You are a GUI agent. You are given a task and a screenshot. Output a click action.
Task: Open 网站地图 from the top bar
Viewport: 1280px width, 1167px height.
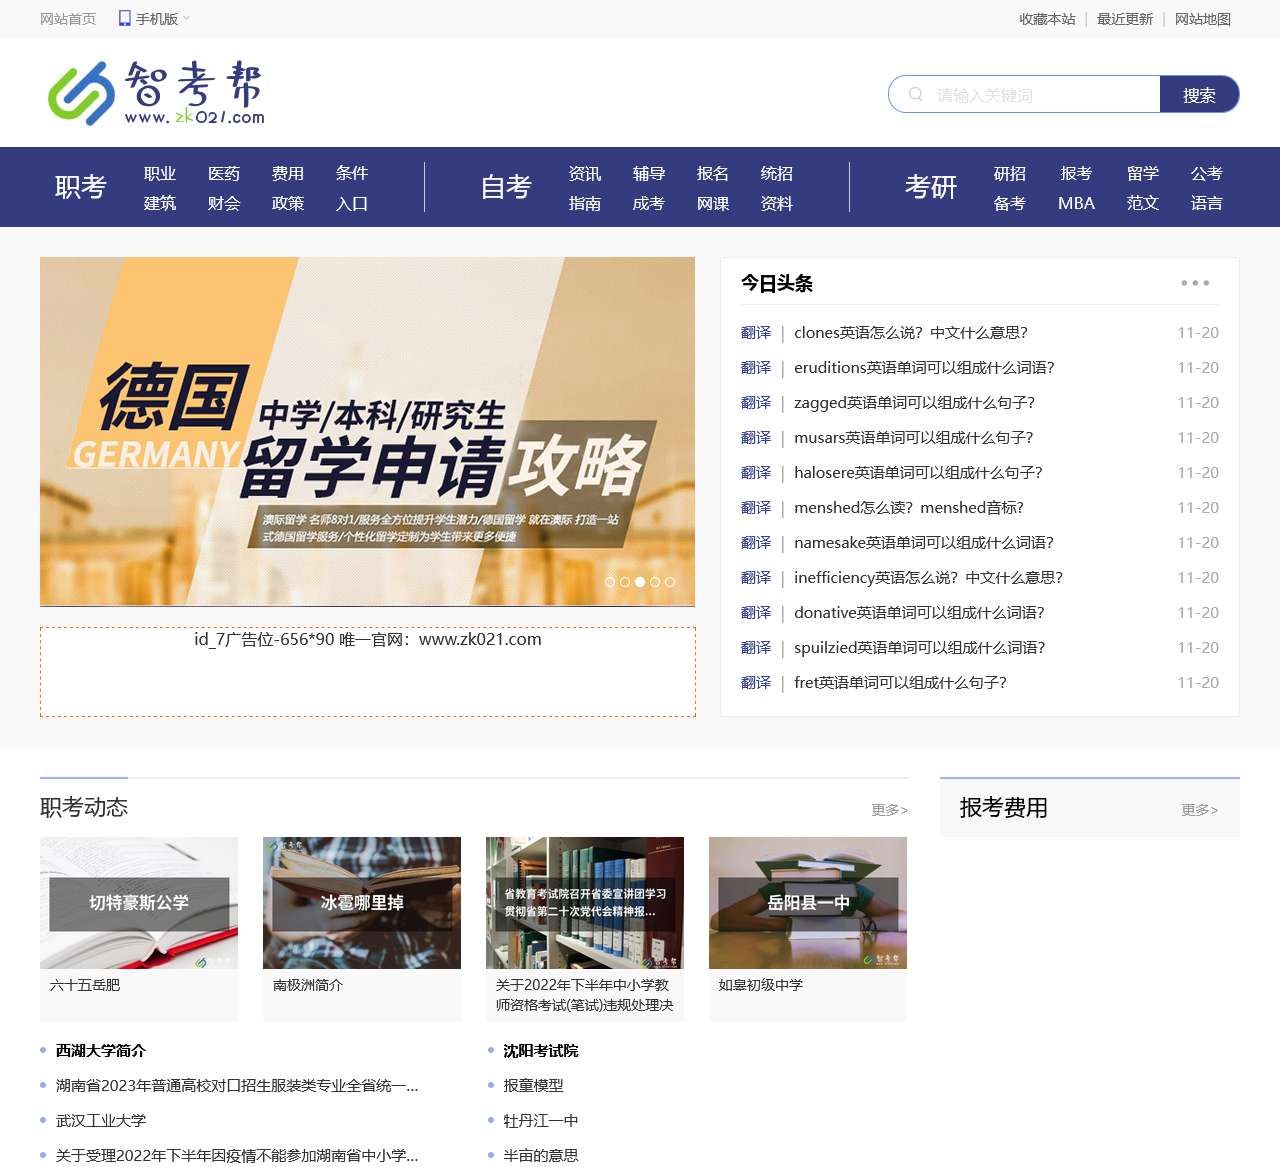(x=1204, y=18)
